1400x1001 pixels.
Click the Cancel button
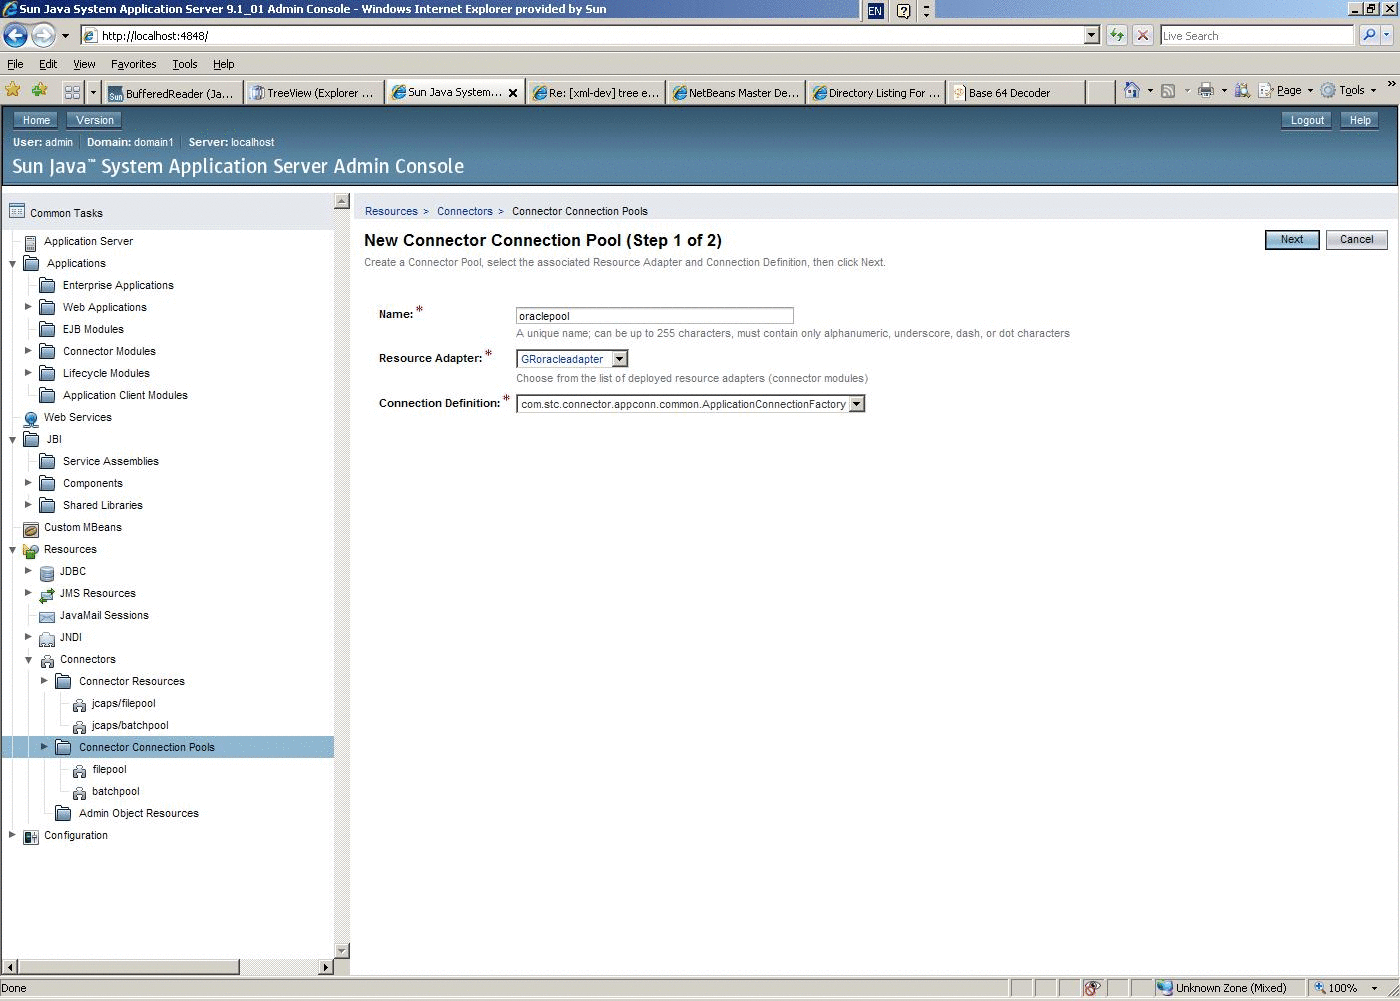(1356, 240)
